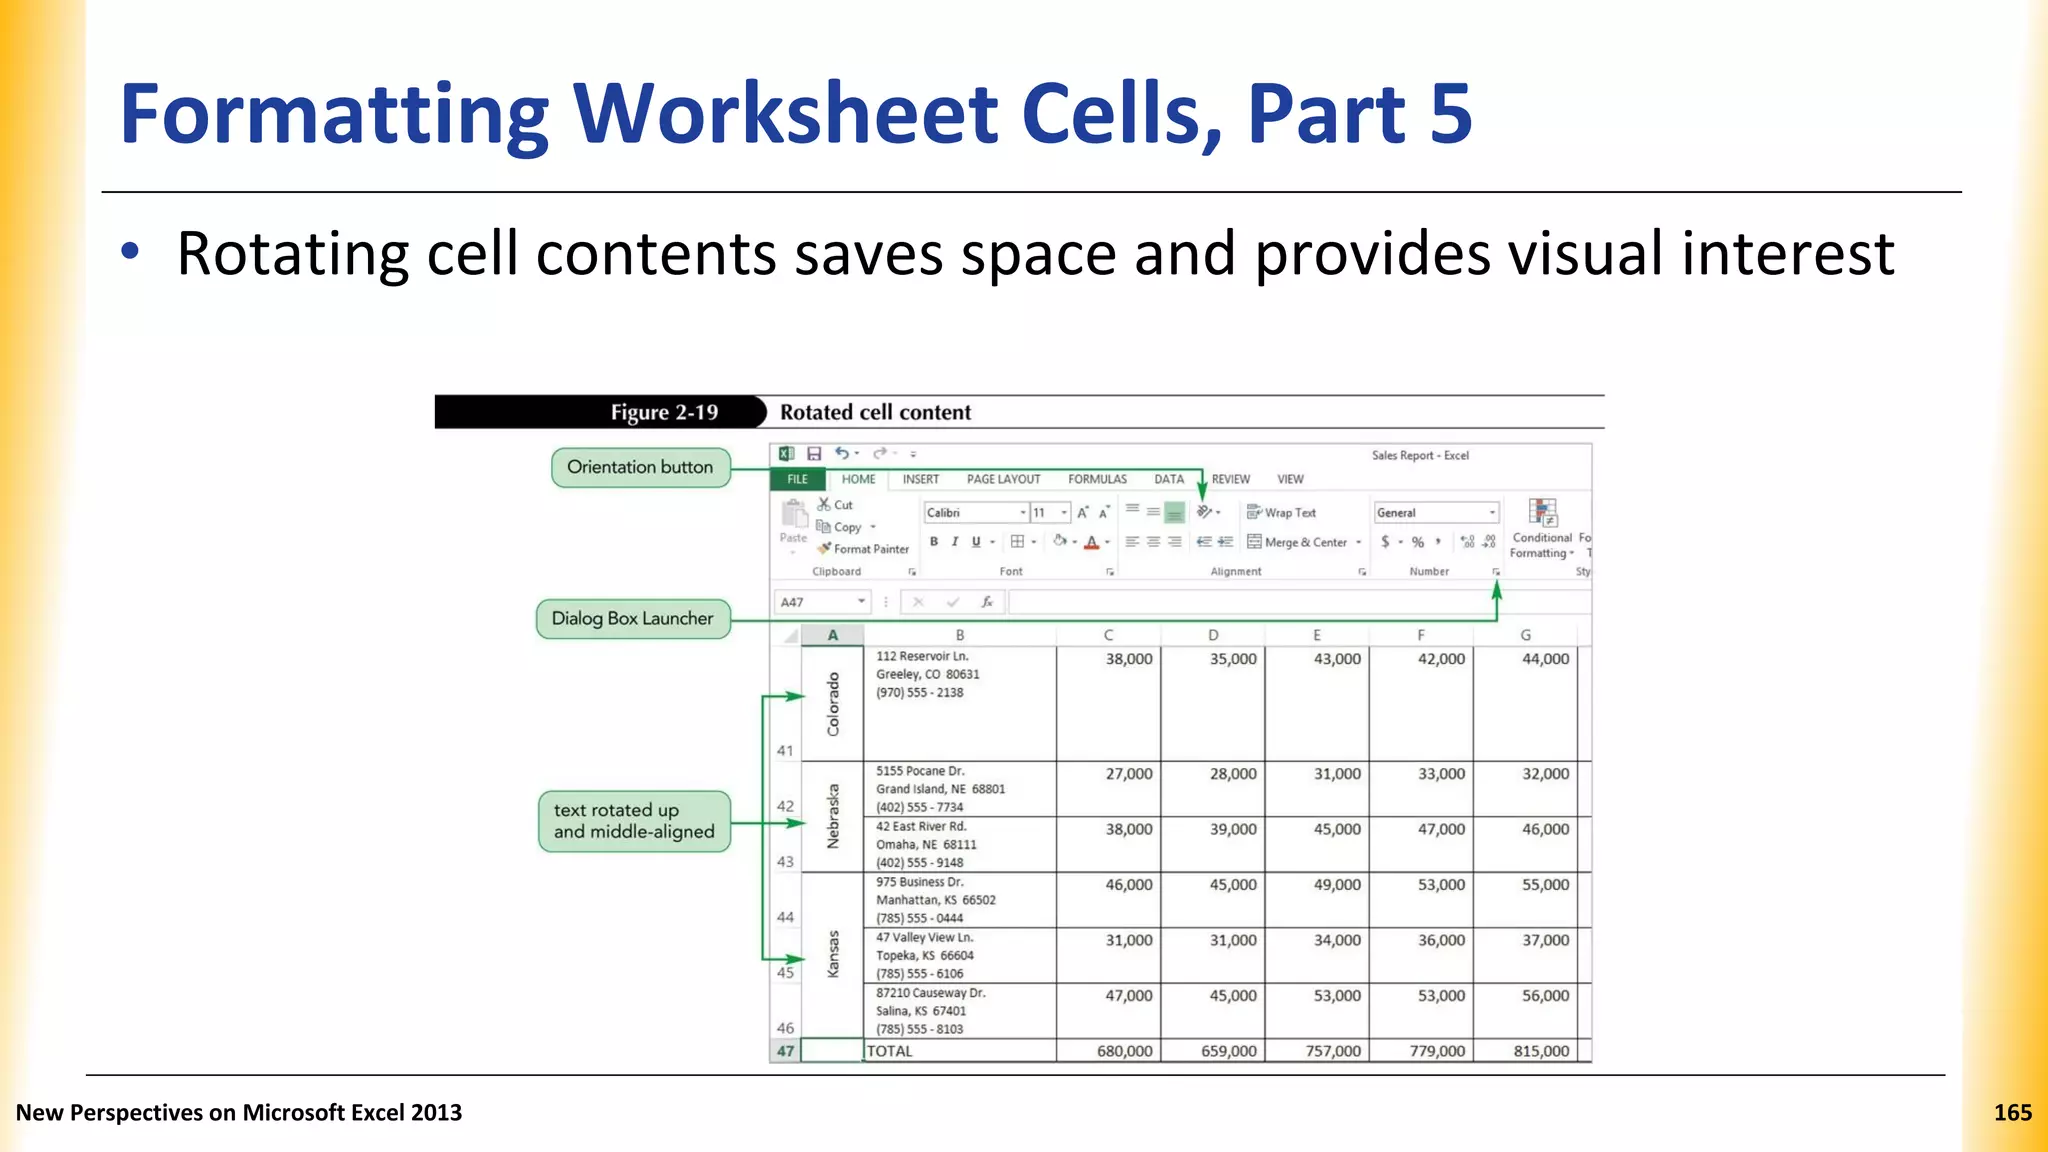Click the Save icon in the Quick Access Toolbar

tap(814, 454)
